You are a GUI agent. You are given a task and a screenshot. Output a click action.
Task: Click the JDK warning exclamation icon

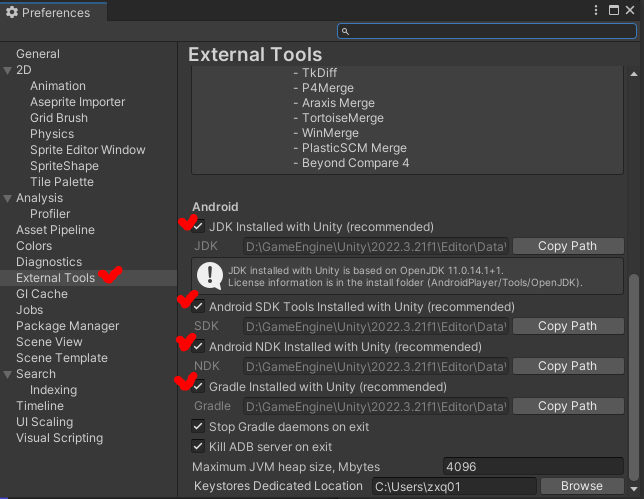click(x=210, y=276)
